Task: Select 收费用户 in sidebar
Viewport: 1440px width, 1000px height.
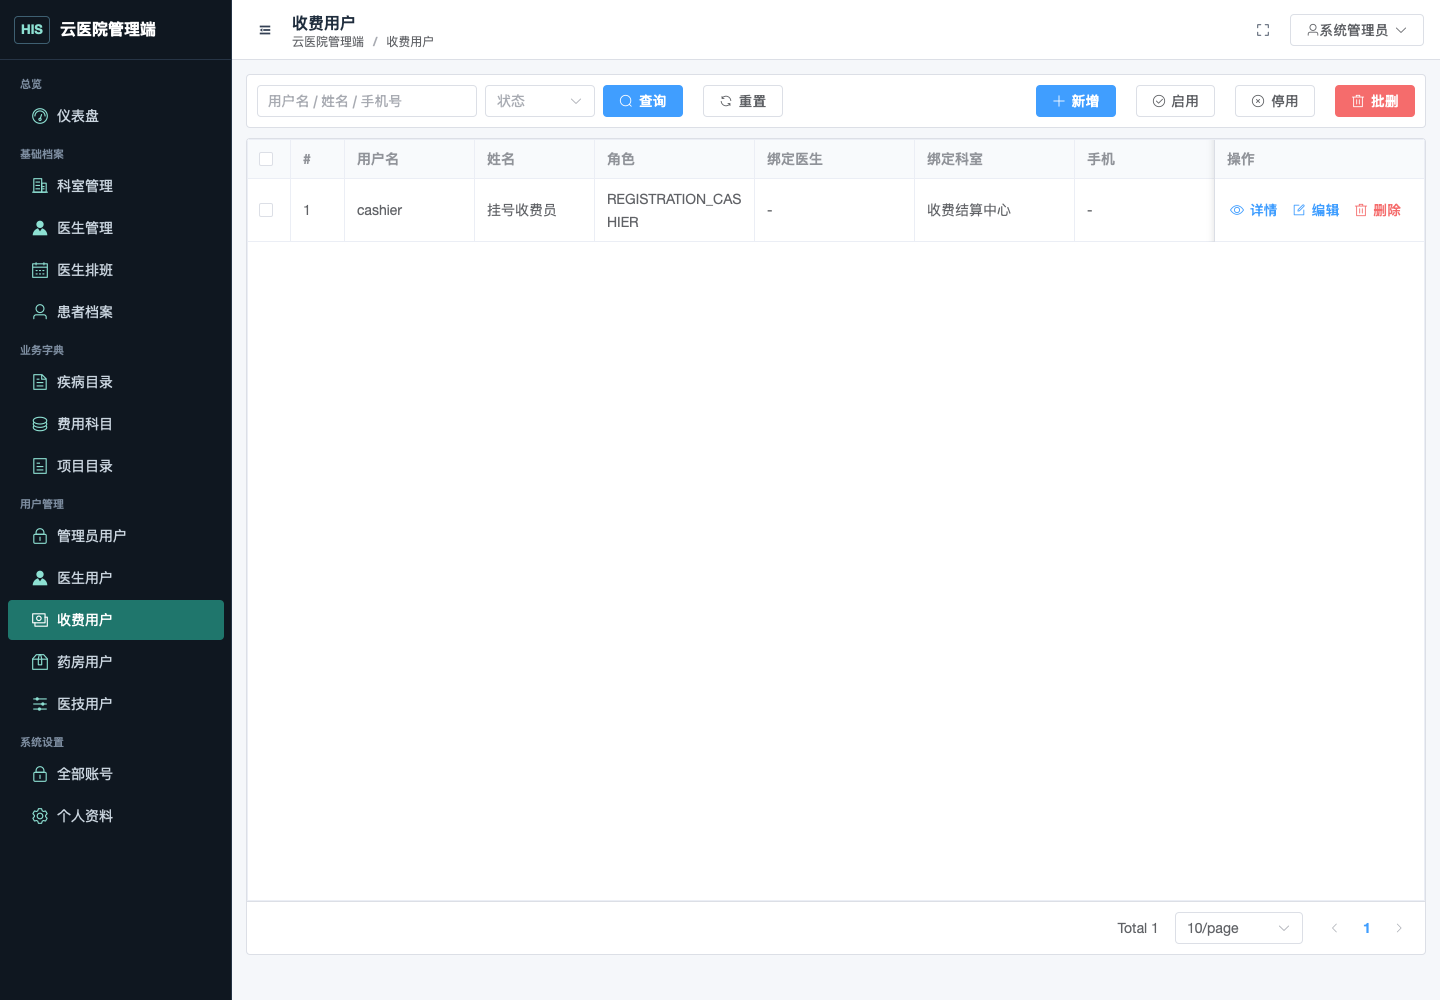Action: 116,620
